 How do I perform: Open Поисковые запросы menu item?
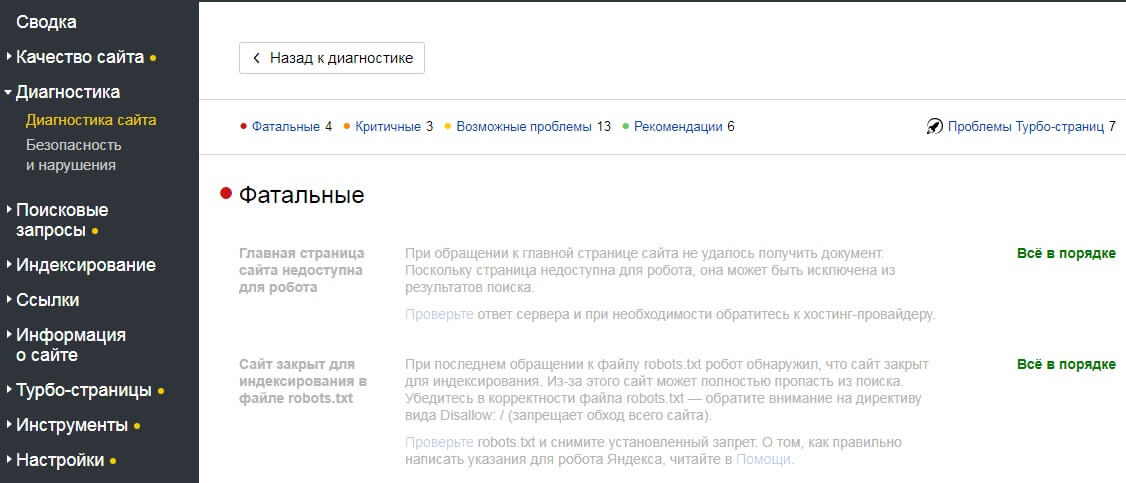click(x=62, y=220)
